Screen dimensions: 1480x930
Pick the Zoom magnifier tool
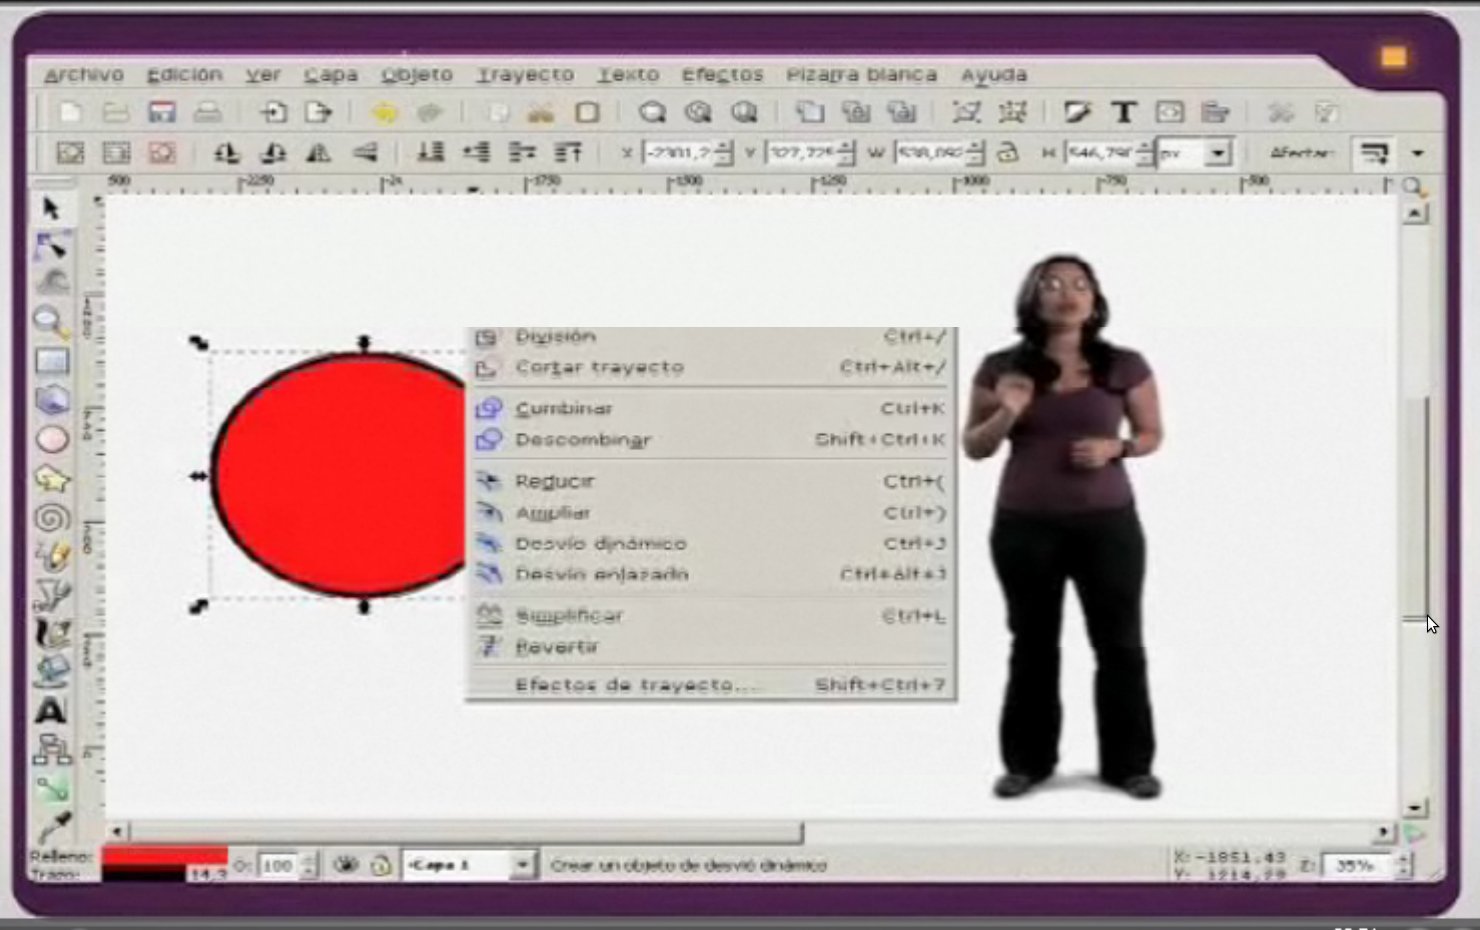50,321
